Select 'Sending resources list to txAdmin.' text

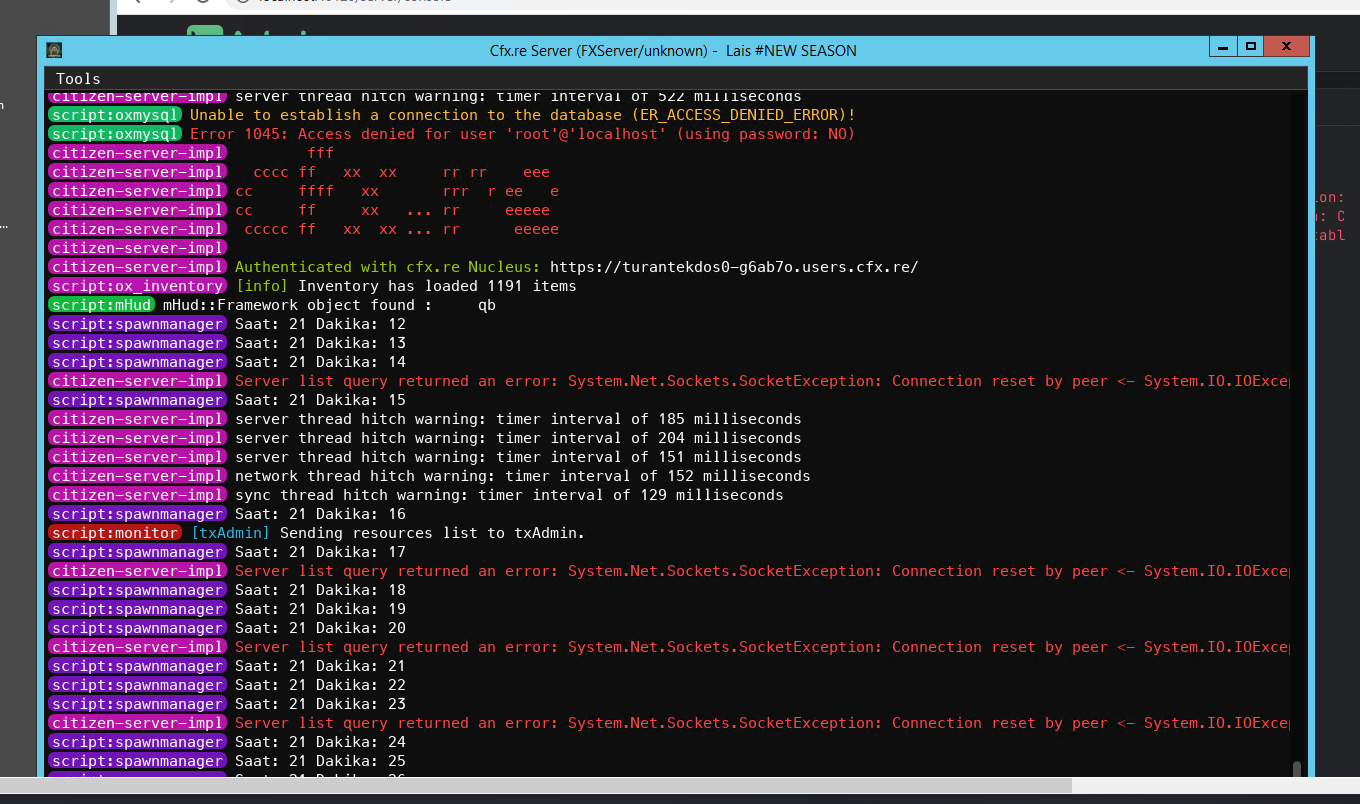tap(432, 533)
